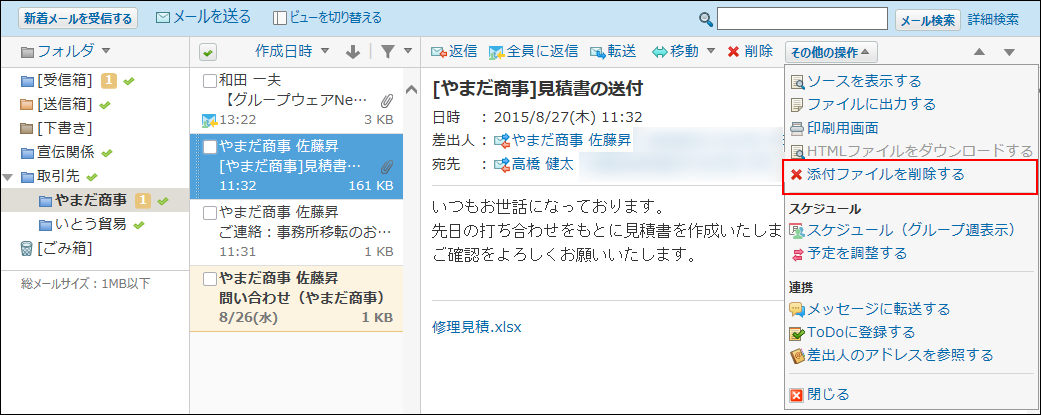The width and height of the screenshot is (1041, 415).
Task: Click the ごみ箱 trash can icon
Action: click(x=27, y=249)
